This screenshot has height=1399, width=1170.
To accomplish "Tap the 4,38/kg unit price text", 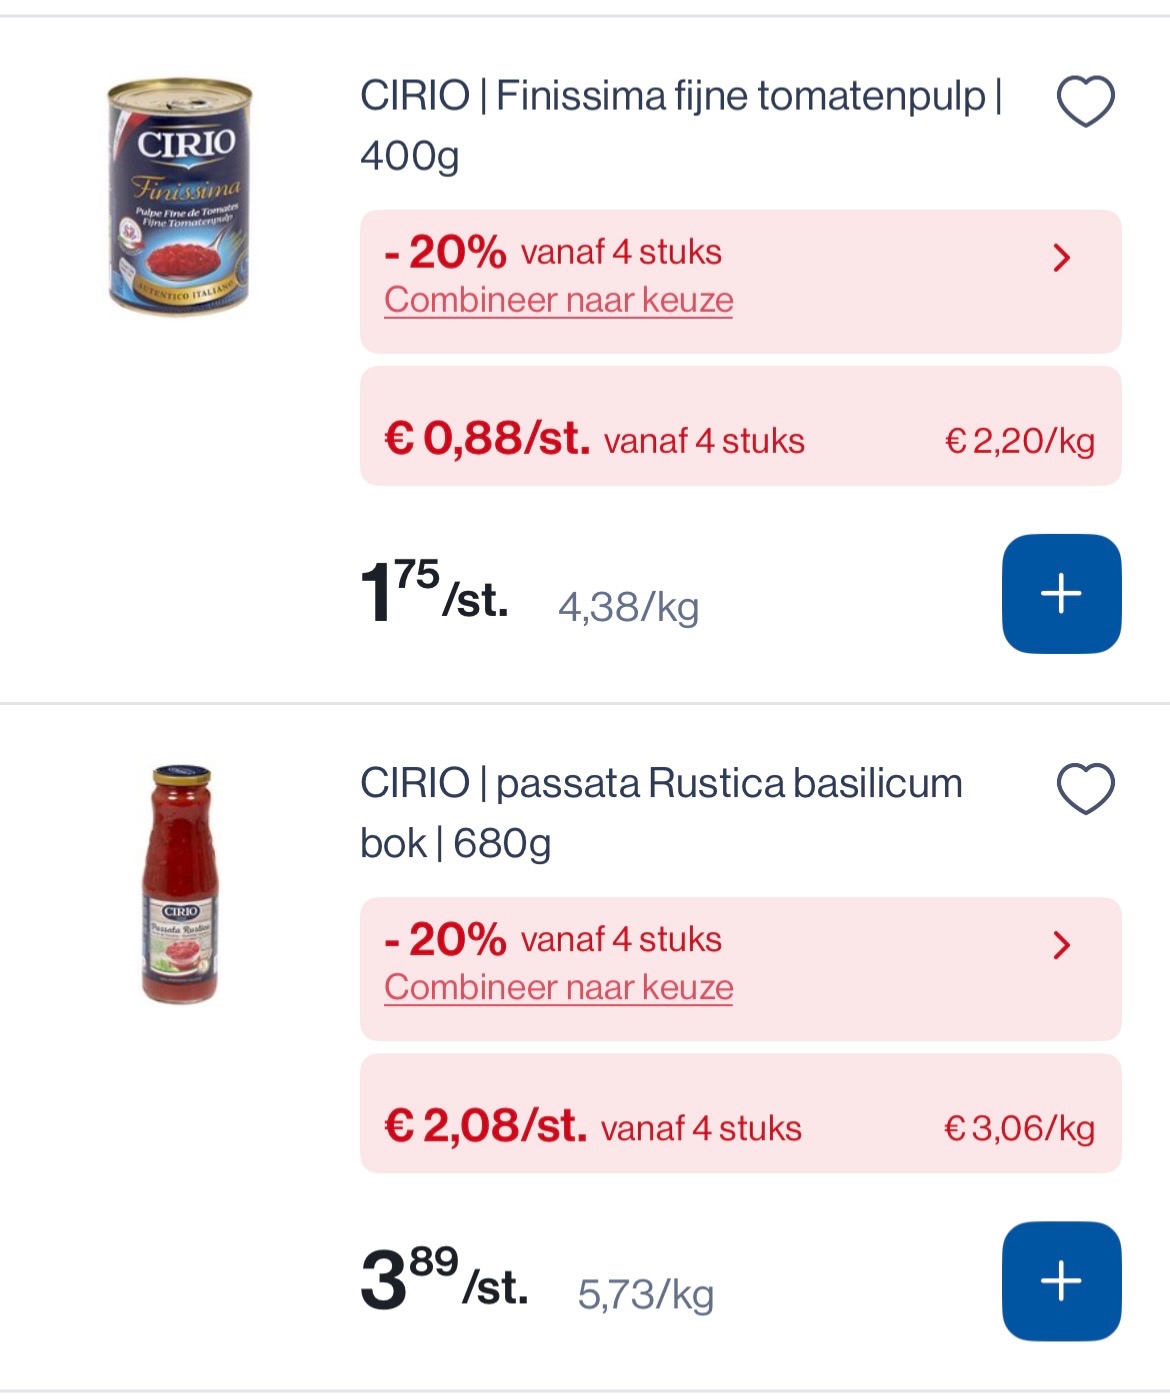I will (x=628, y=607).
